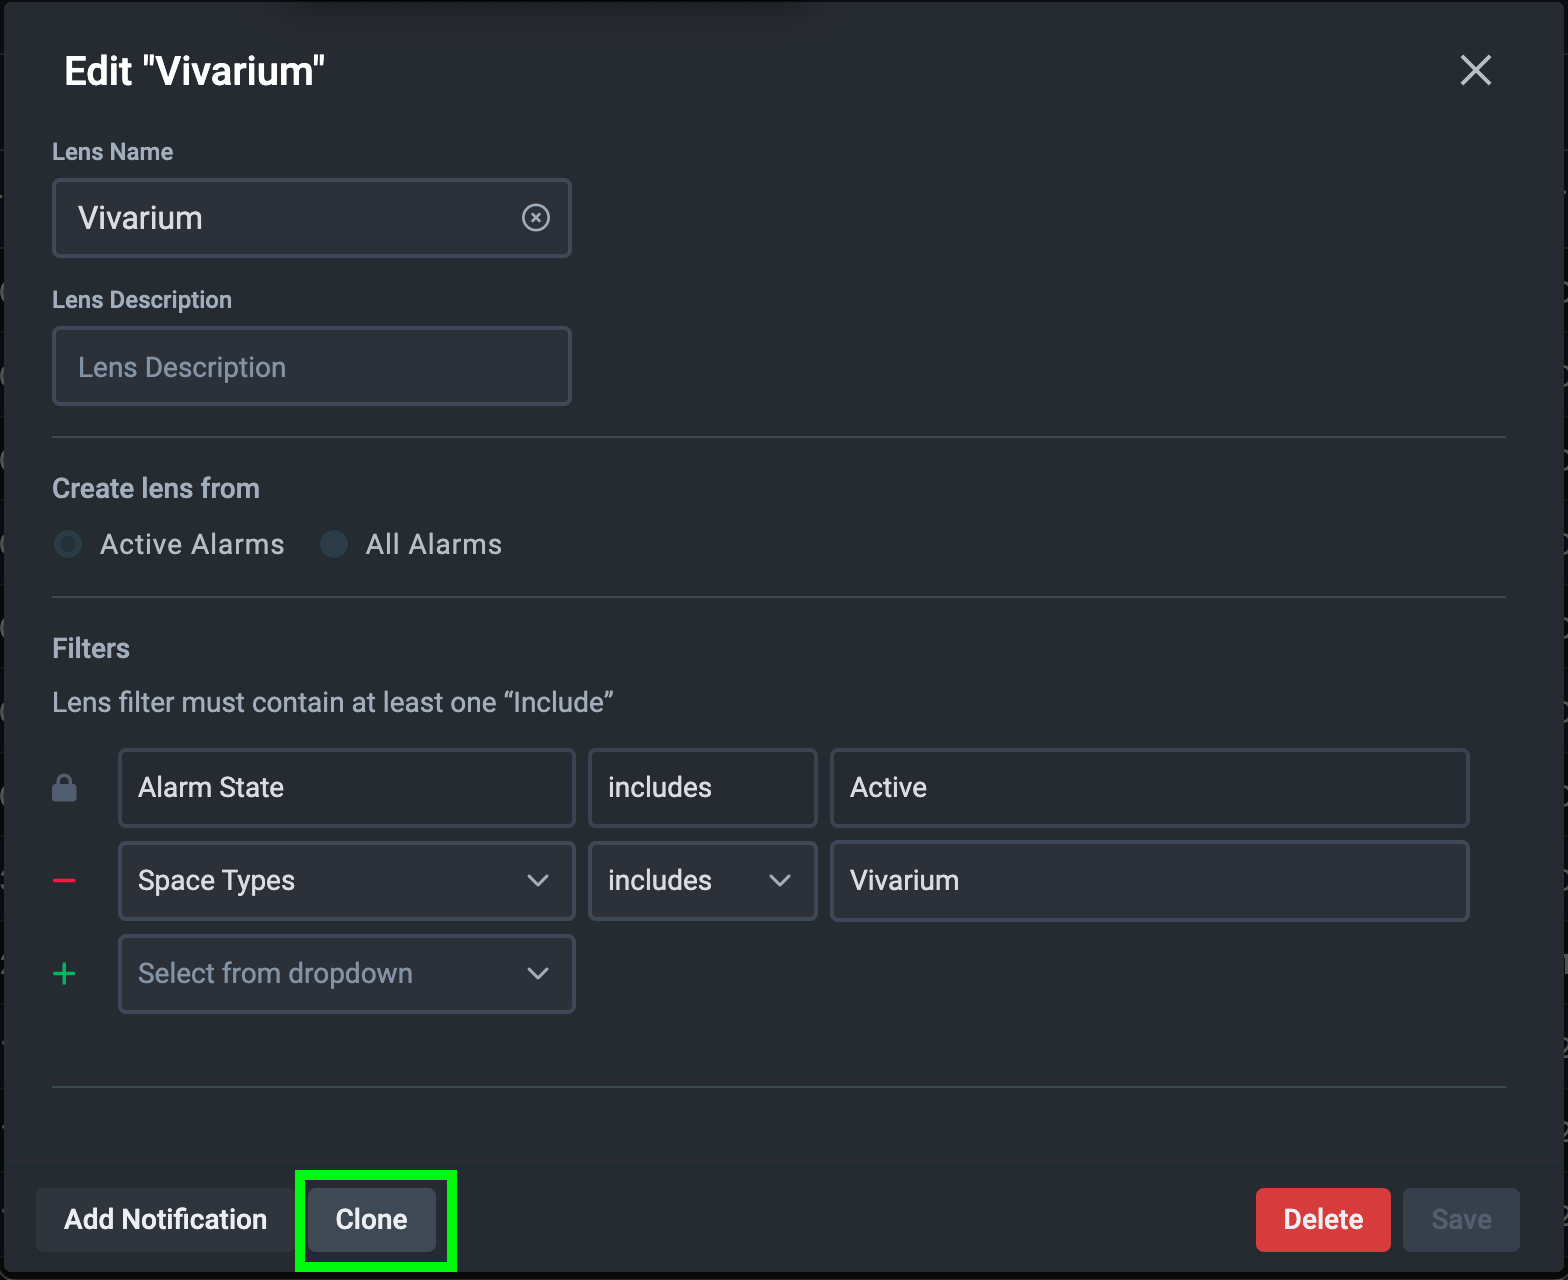The height and width of the screenshot is (1280, 1568).
Task: Click into the Lens Description field
Action: [x=311, y=367]
